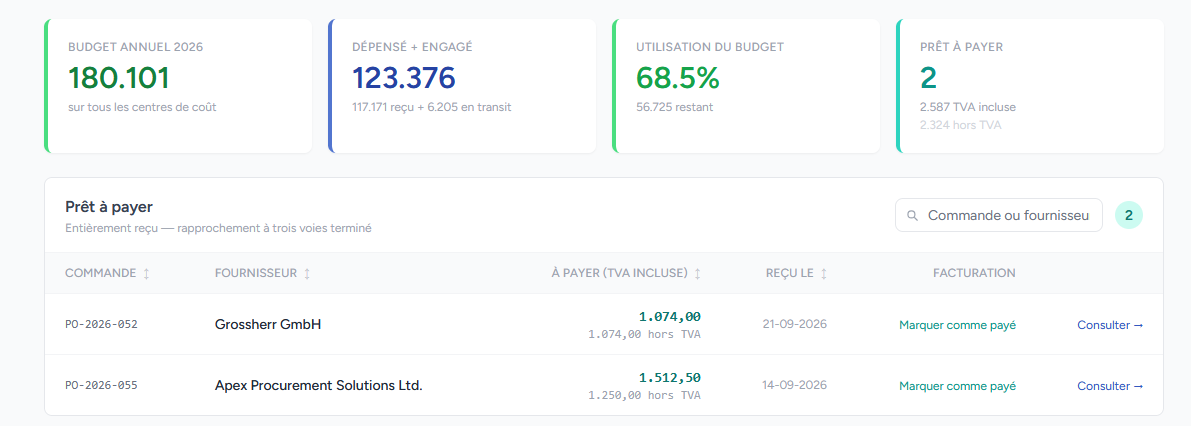Mark PO-2026-052 Grossherr GmbH as payé

click(957, 325)
